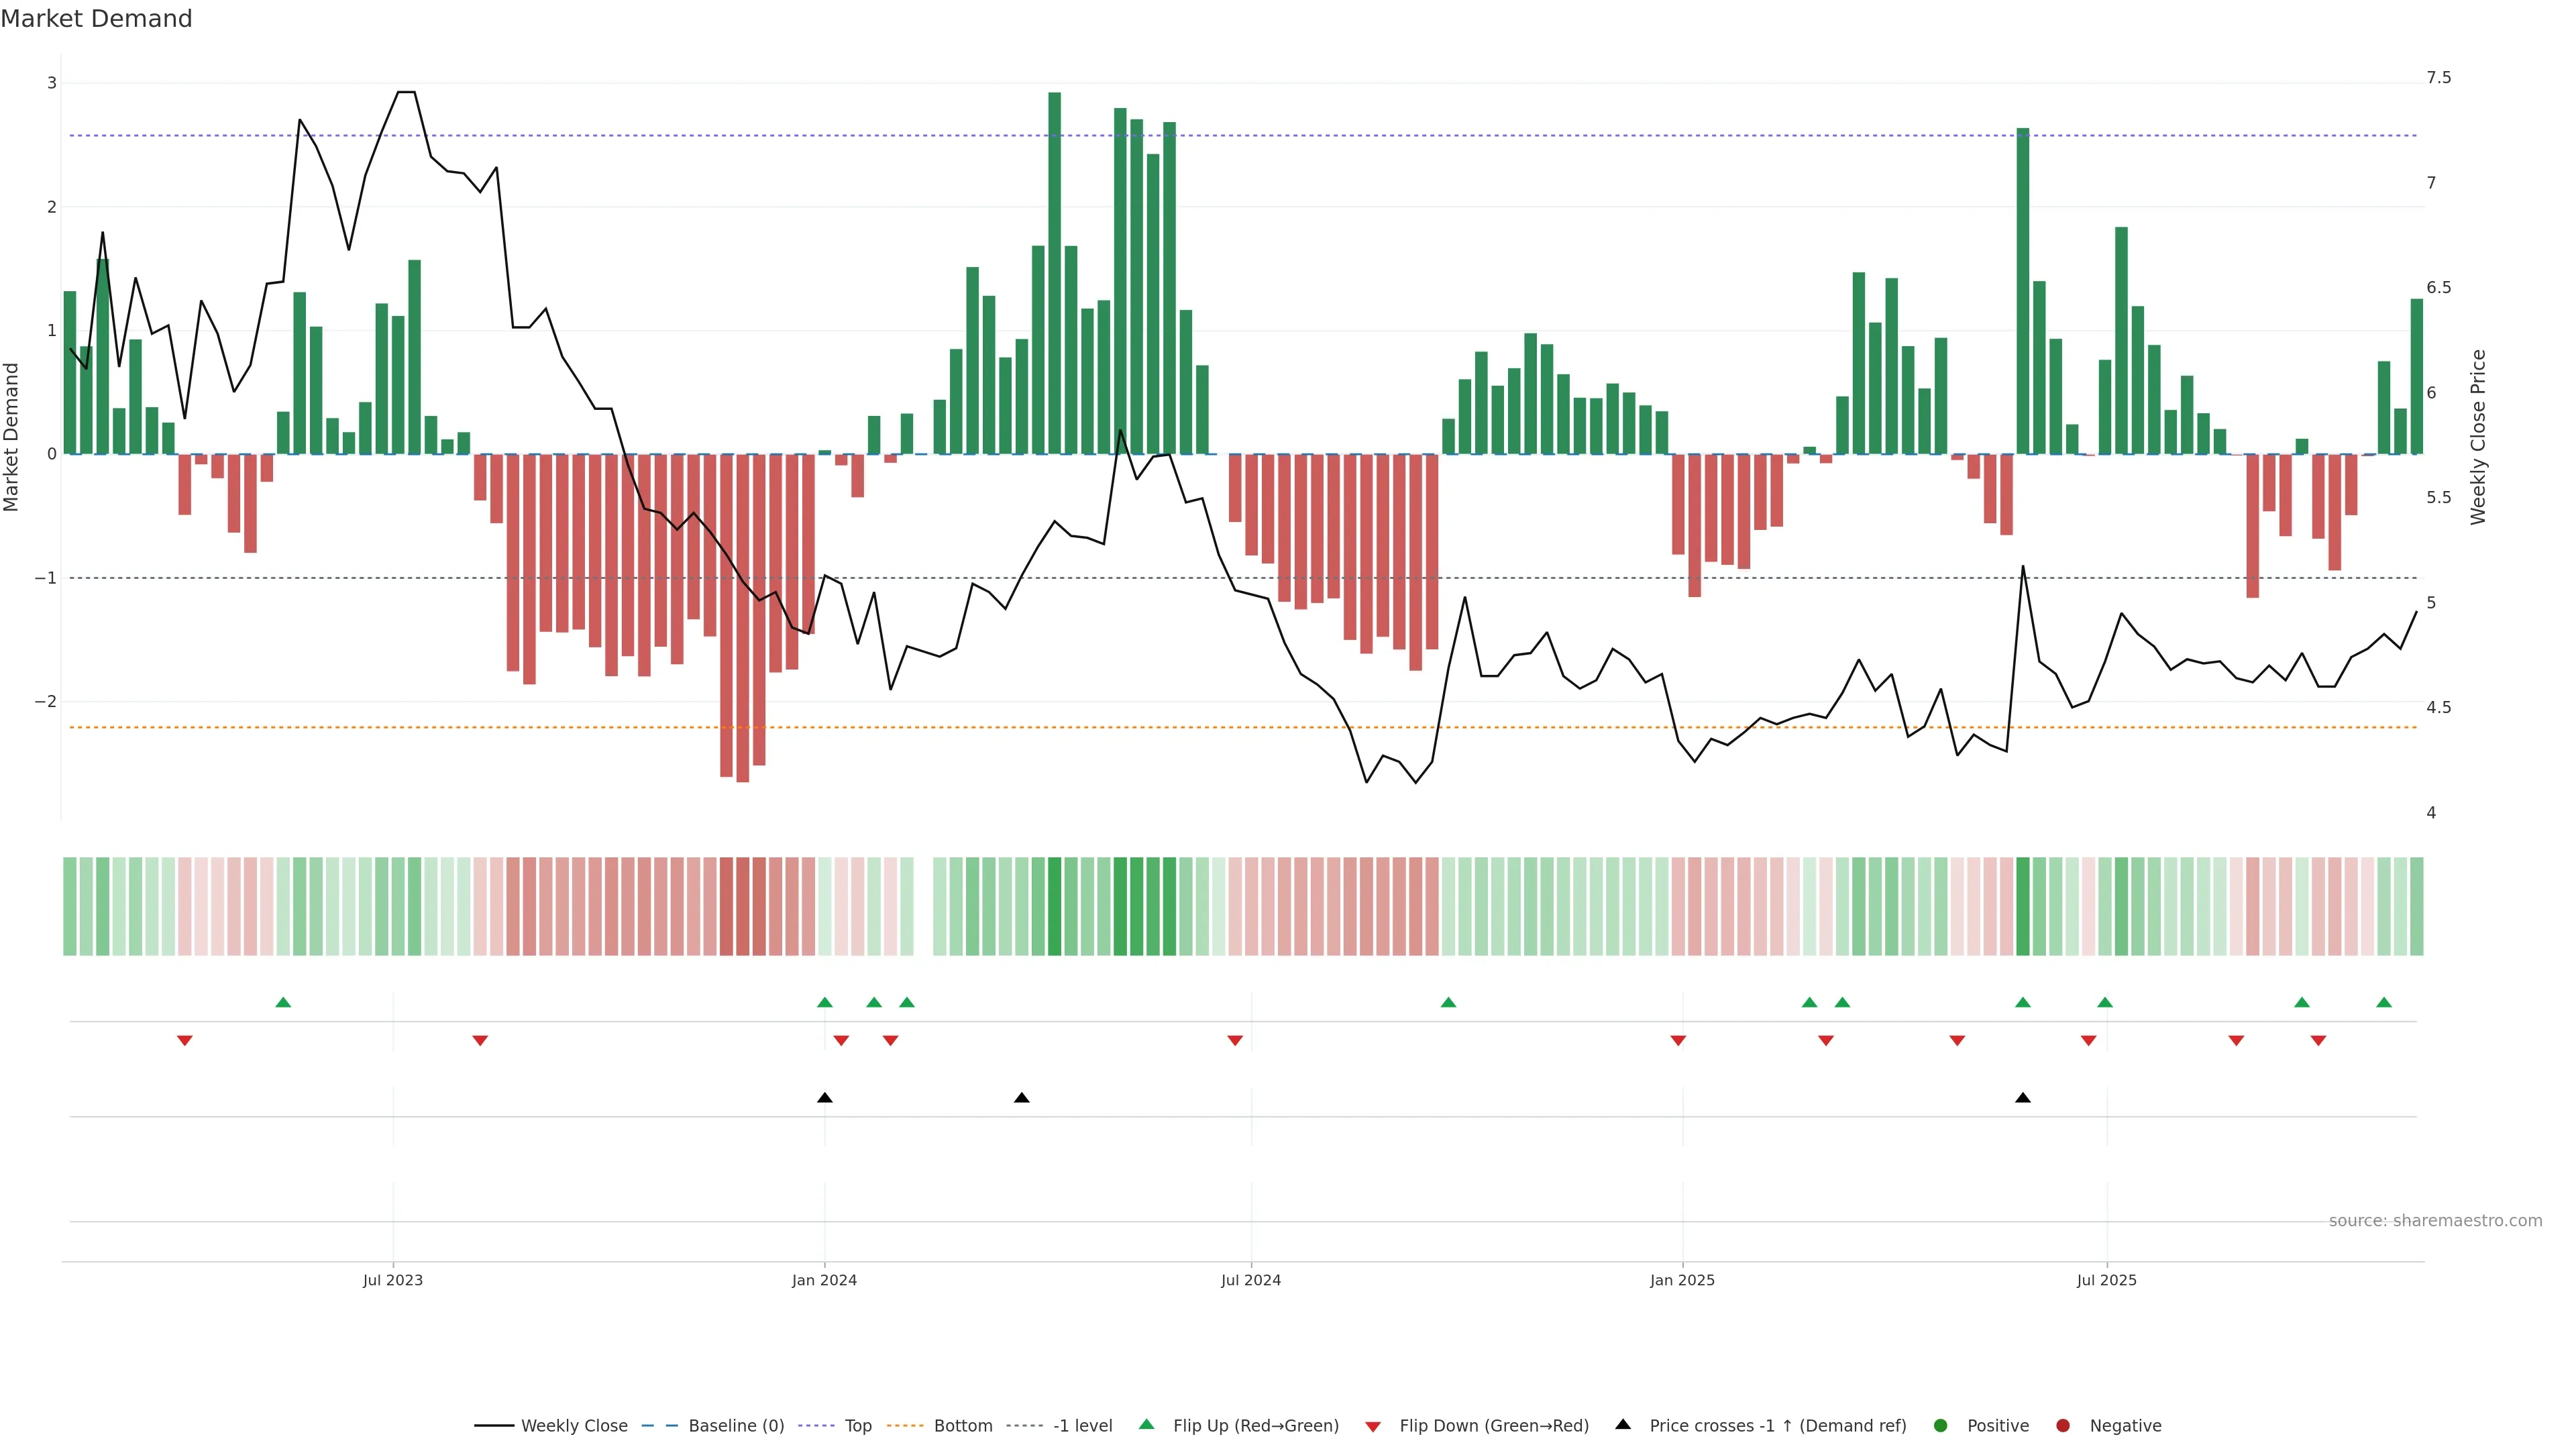This screenshot has width=2576, height=1449.
Task: Click the black price-cross marker near Jul 2025
Action: click(x=2023, y=1098)
